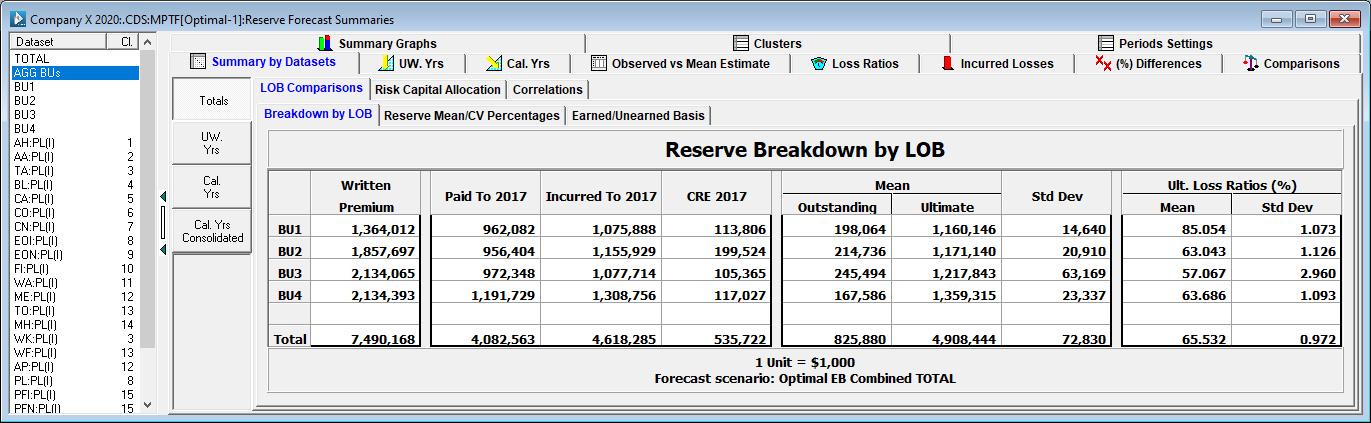Select FI:PL(I) dataset row
The height and width of the screenshot is (423, 1371).
75,269
